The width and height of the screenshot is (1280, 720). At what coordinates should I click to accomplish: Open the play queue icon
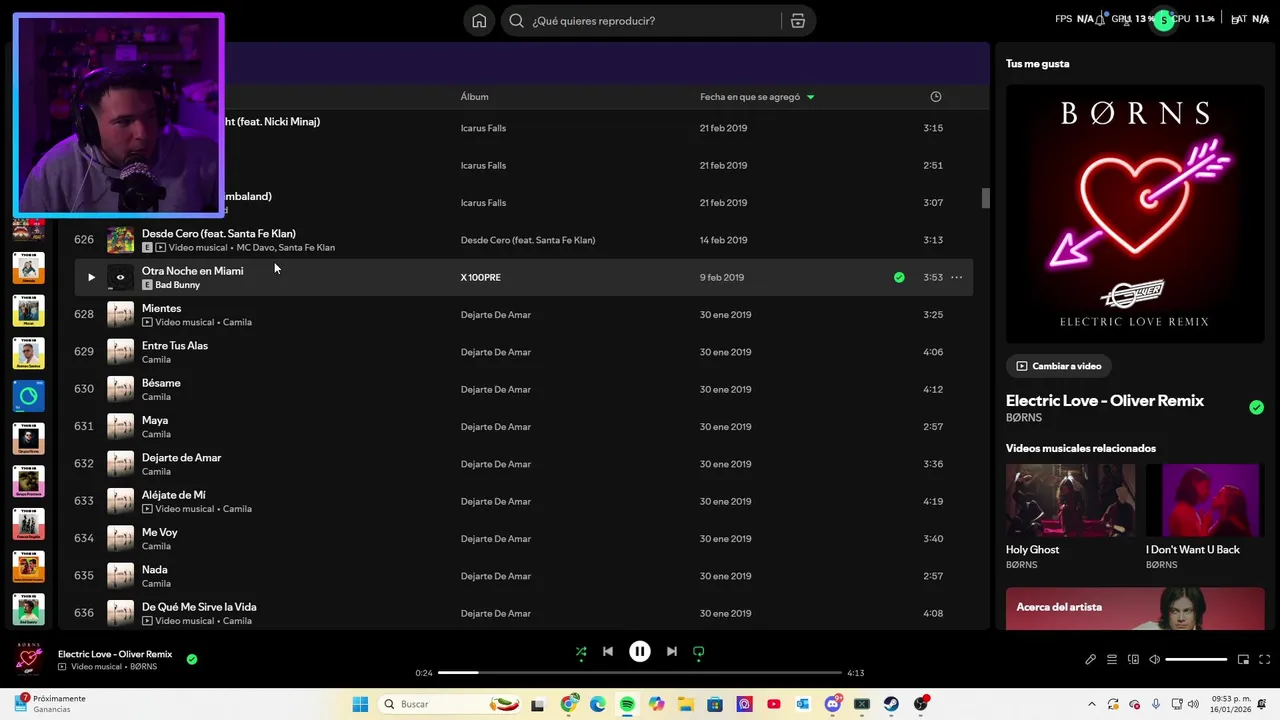(x=1112, y=660)
